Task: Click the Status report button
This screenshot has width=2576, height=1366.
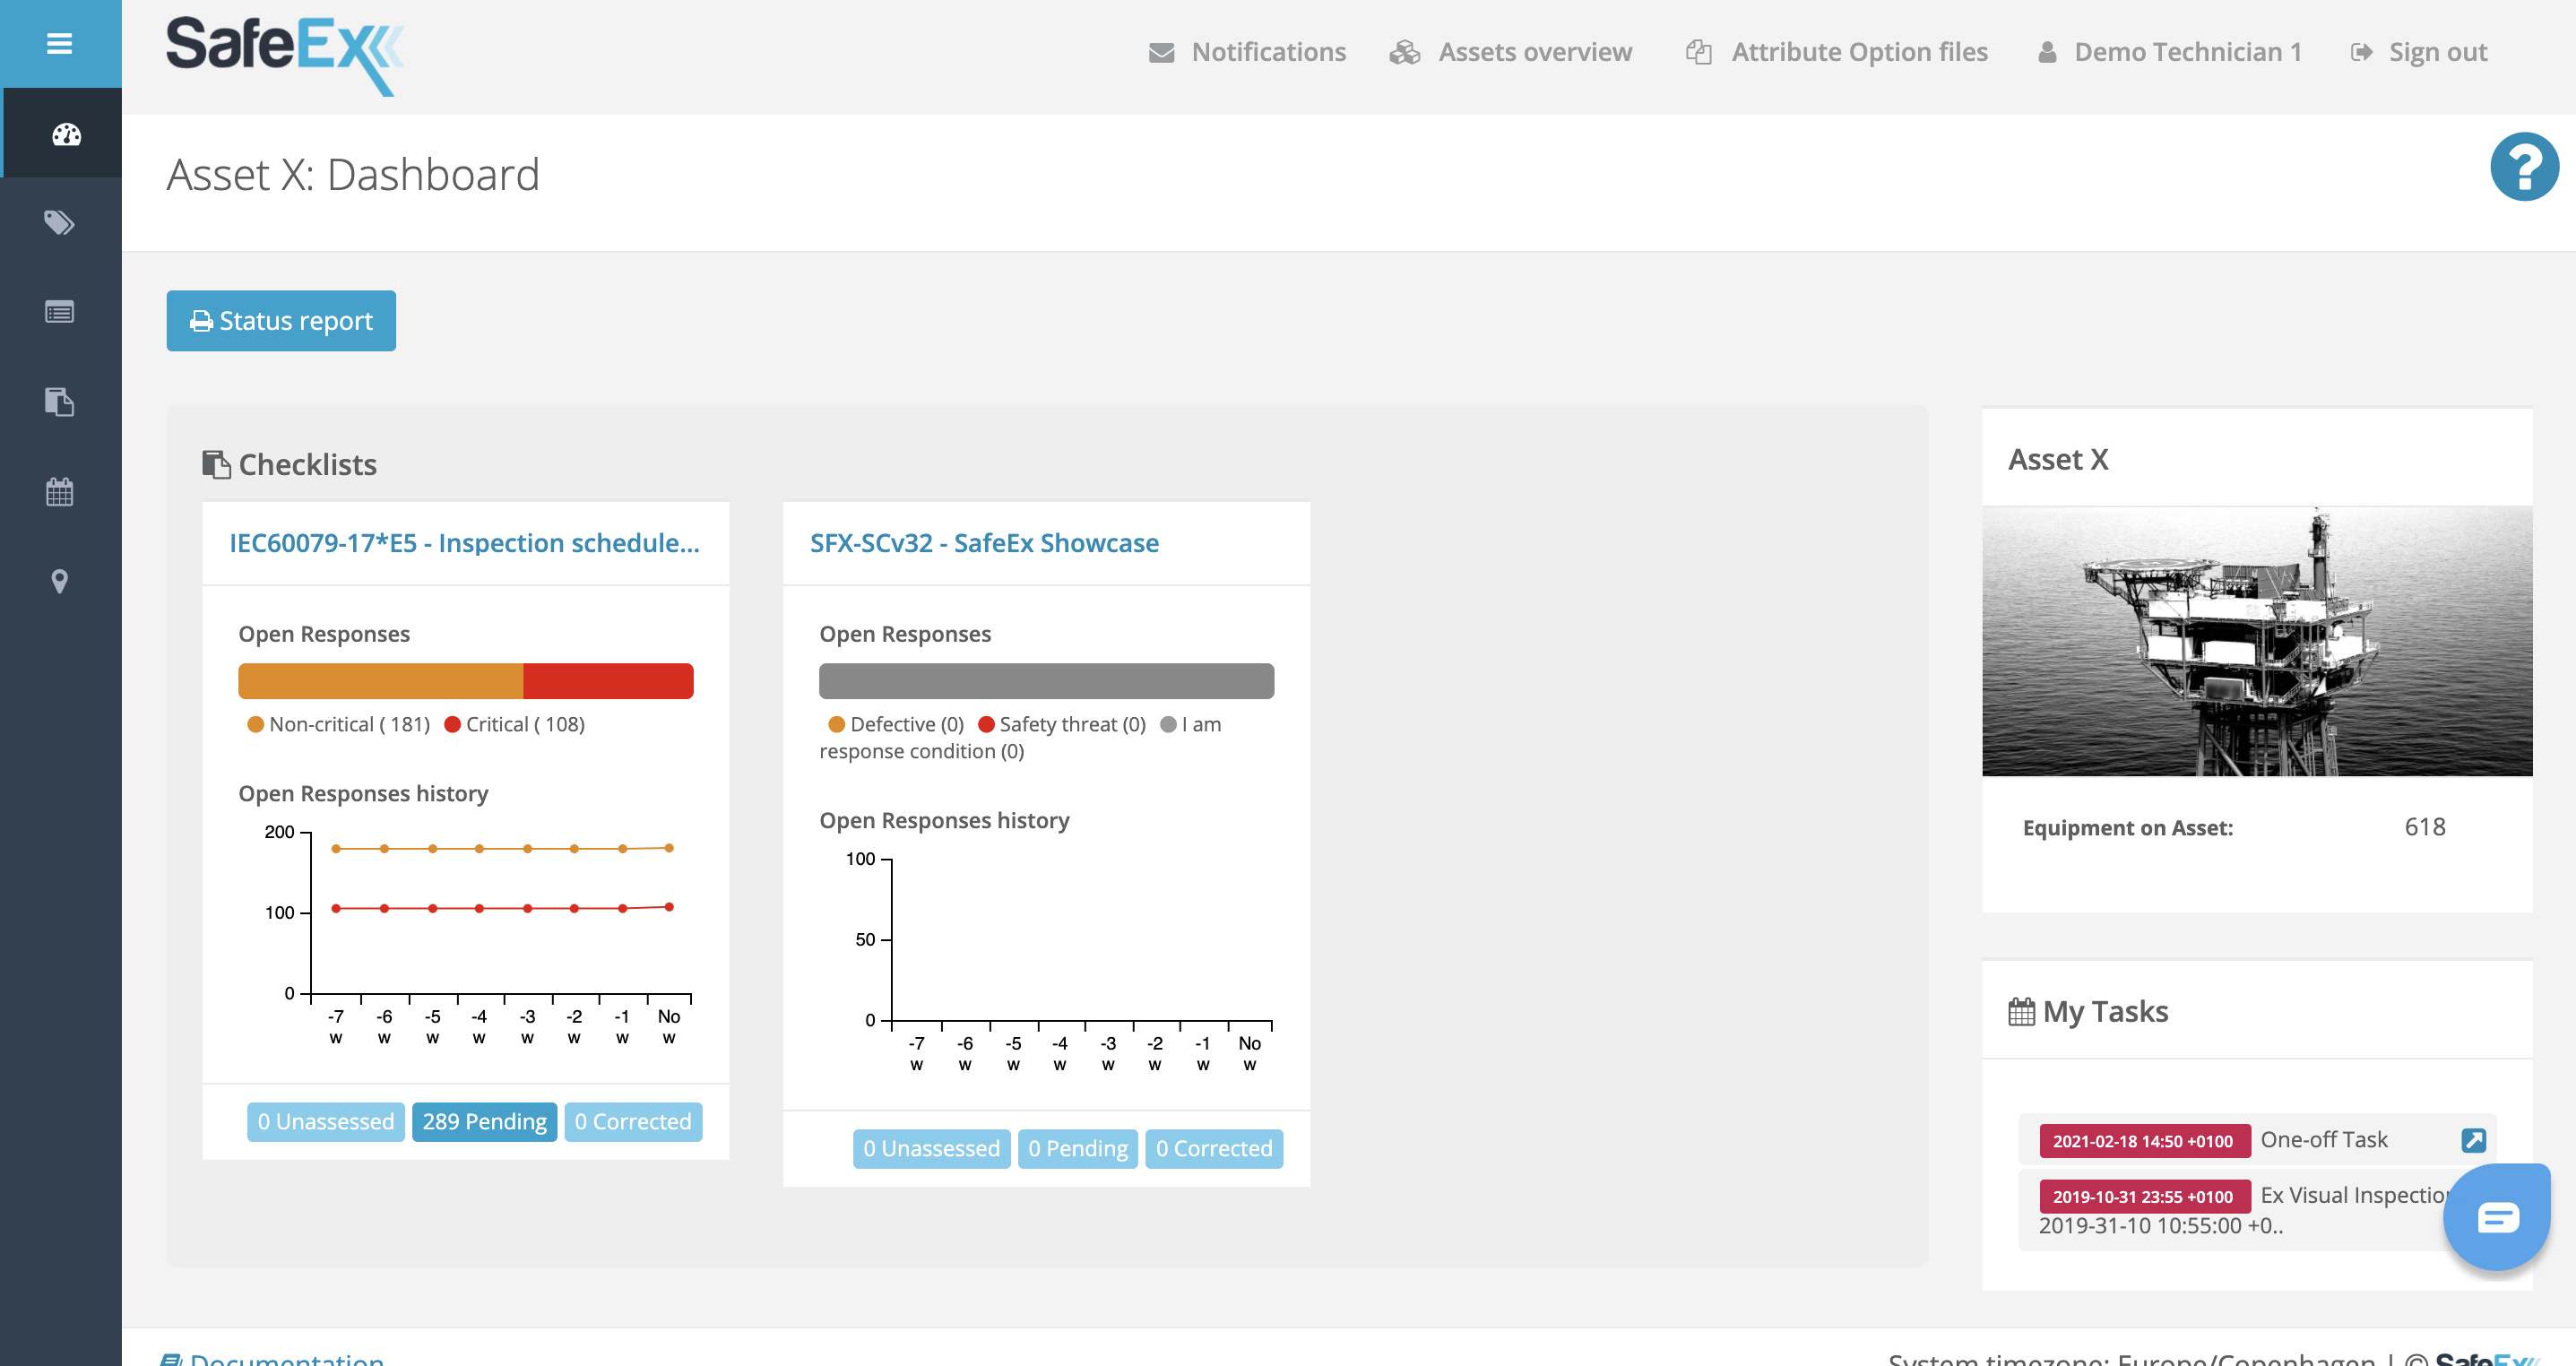Action: pos(281,321)
